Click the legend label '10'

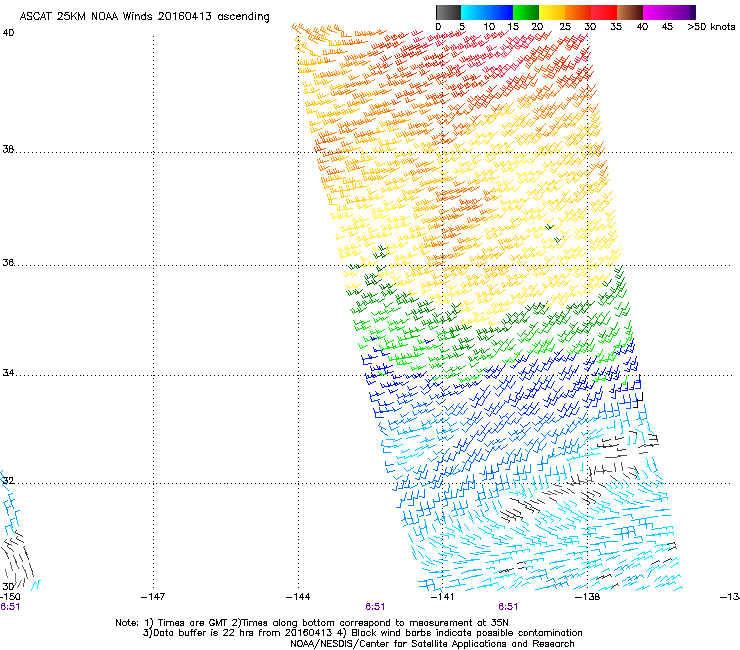coord(489,27)
